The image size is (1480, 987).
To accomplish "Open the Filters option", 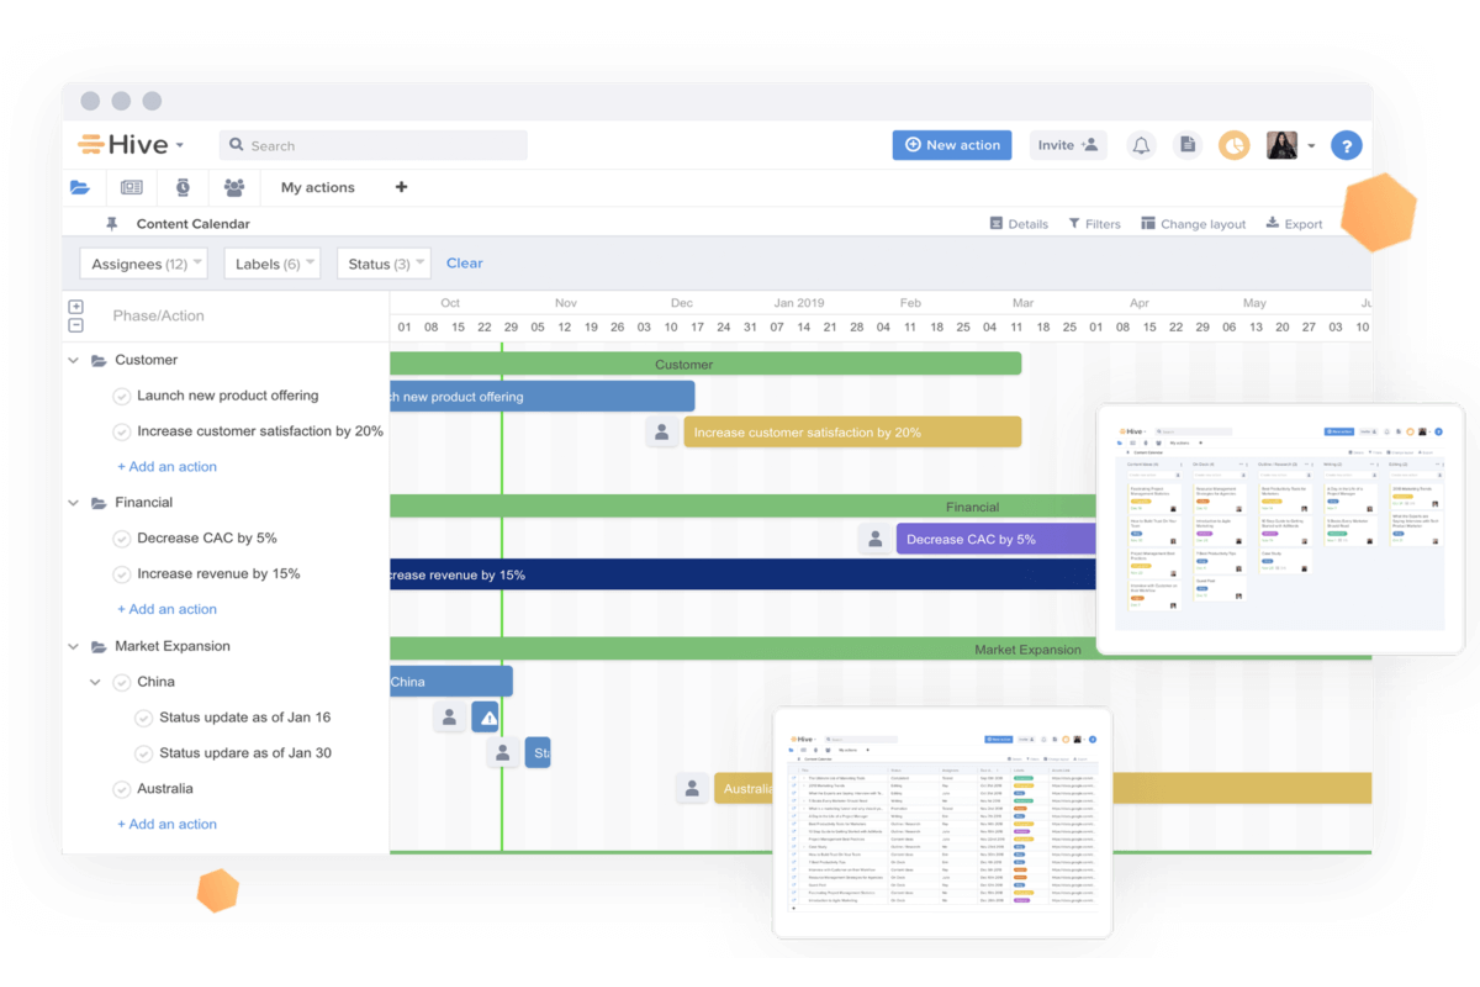I will pos(1094,224).
